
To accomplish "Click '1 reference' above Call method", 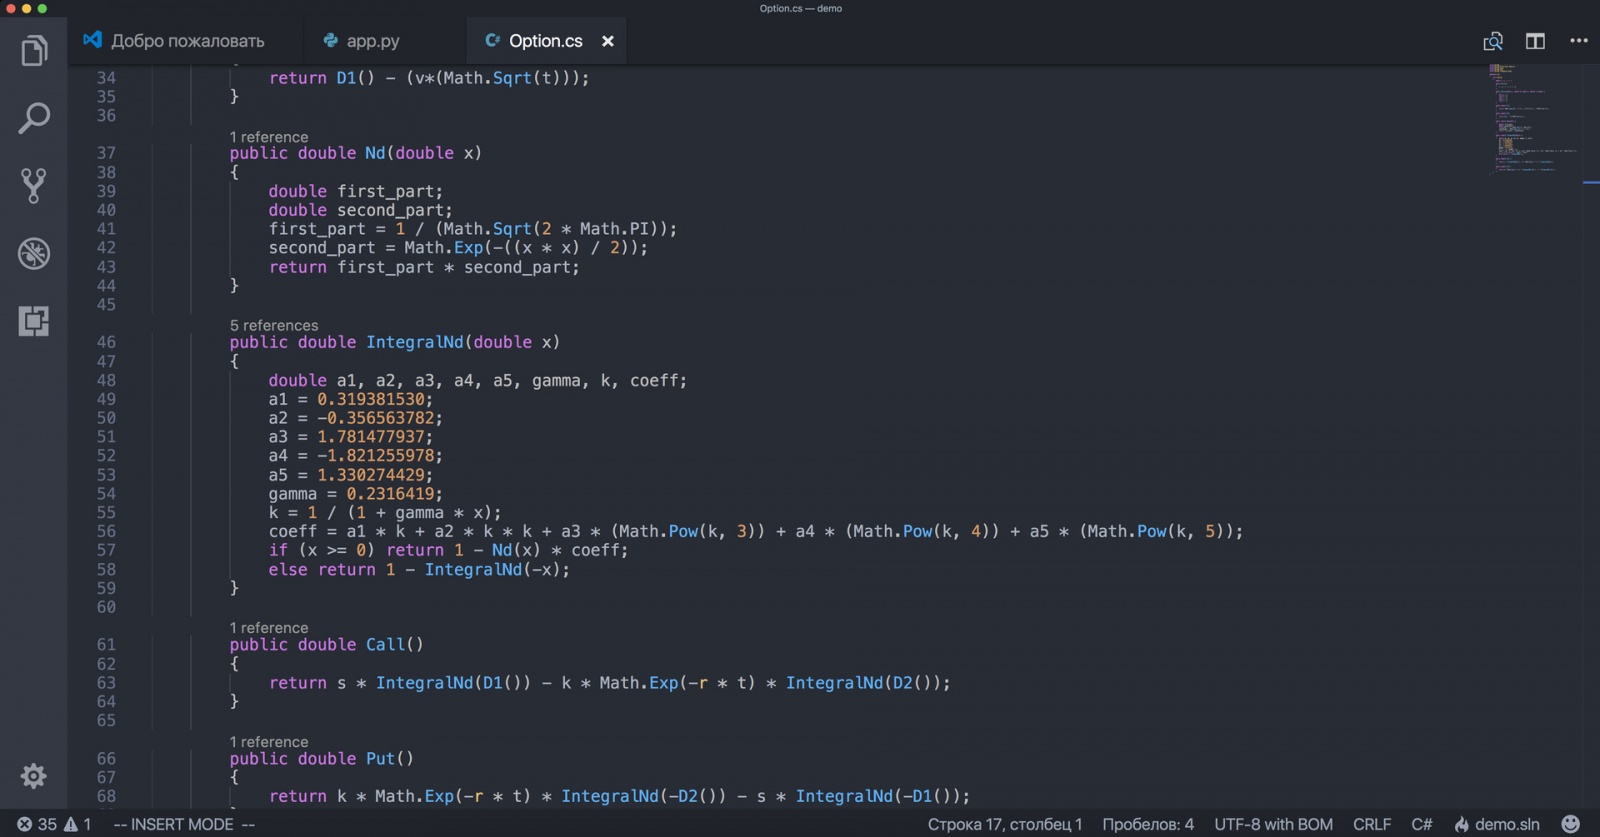I will (269, 628).
